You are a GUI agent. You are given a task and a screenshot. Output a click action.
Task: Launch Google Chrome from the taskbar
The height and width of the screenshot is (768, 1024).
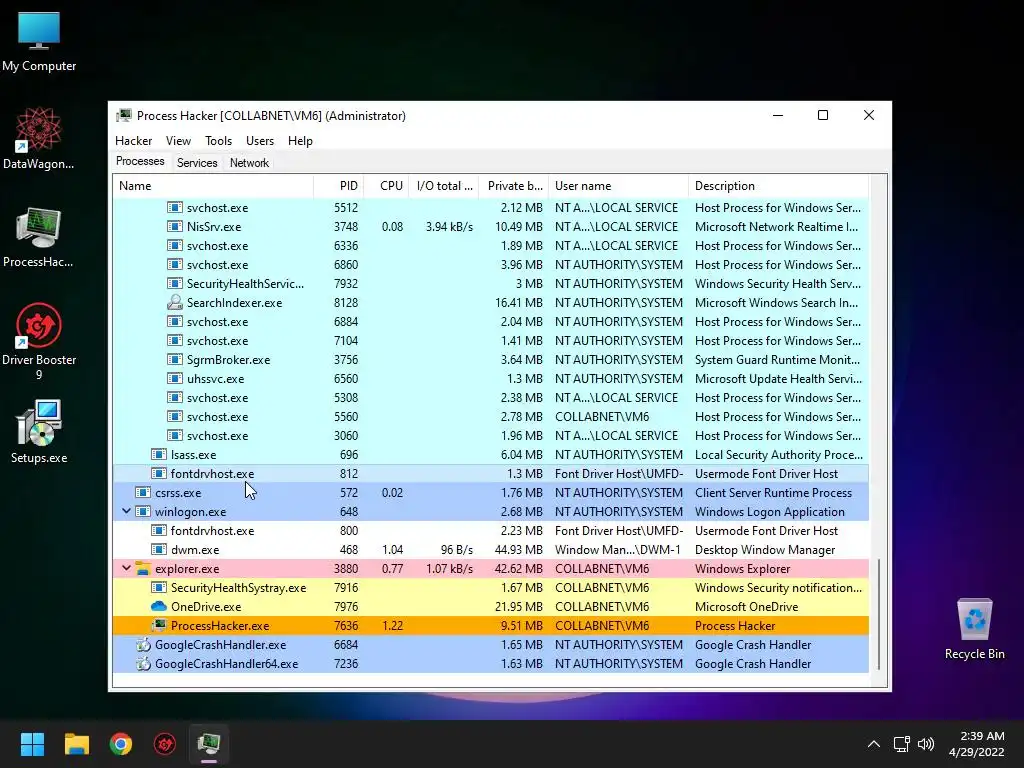pos(121,744)
